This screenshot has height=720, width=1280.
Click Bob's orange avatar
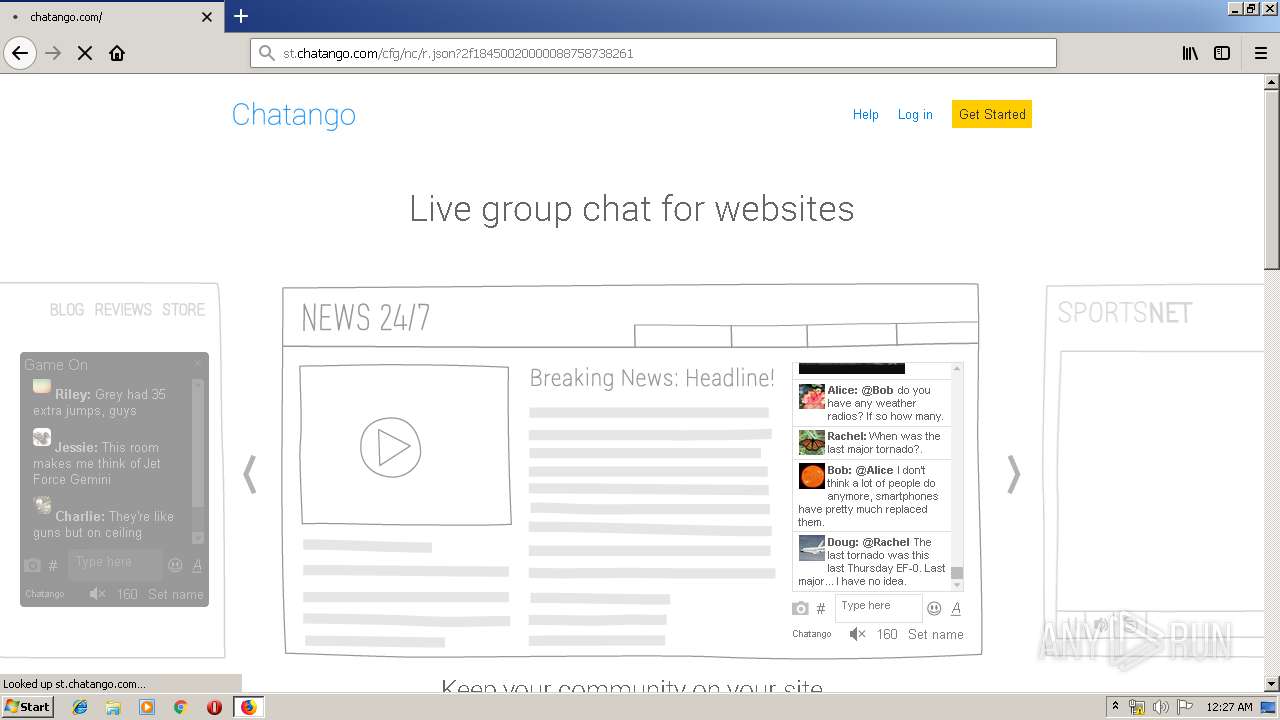point(811,476)
